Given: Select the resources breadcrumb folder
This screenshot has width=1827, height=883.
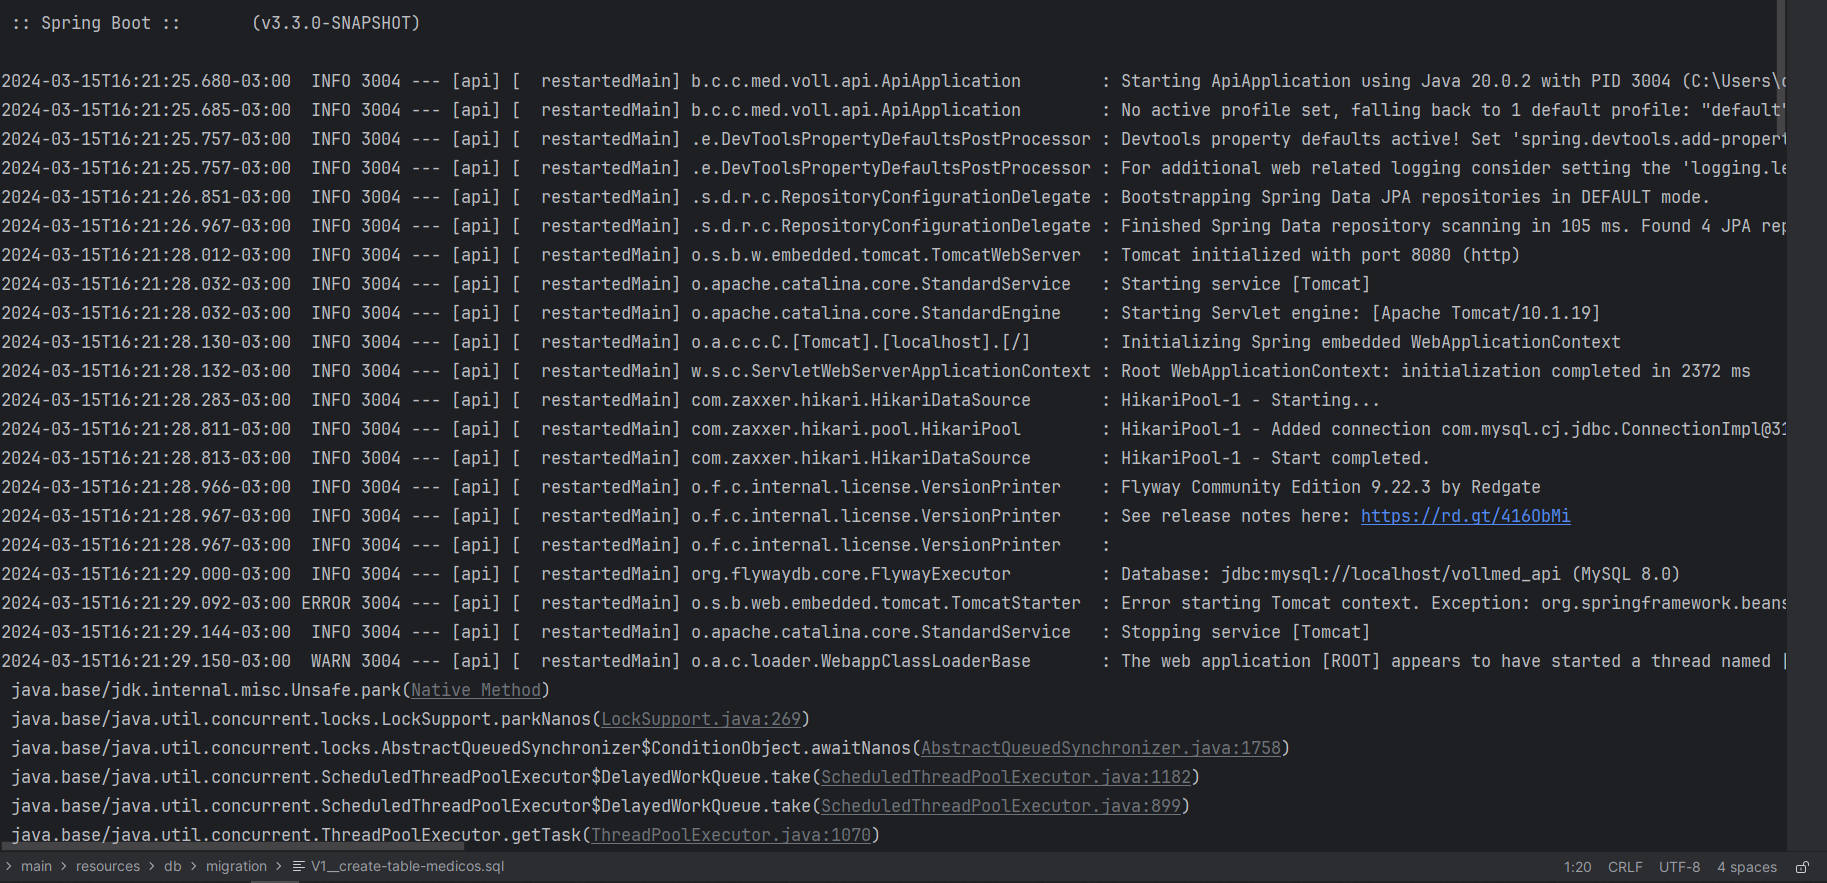Looking at the screenshot, I should pyautogui.click(x=108, y=867).
